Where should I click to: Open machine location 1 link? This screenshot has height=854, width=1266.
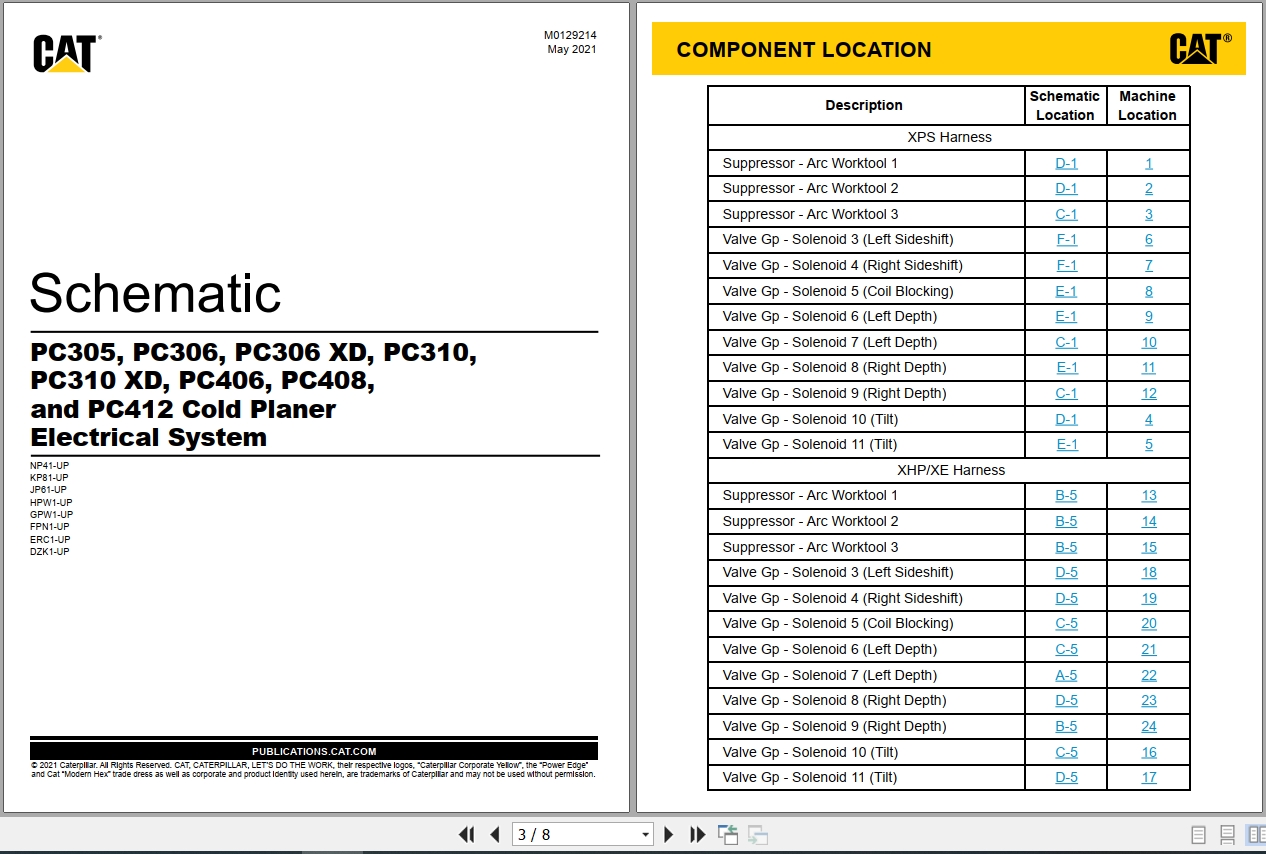1149,163
